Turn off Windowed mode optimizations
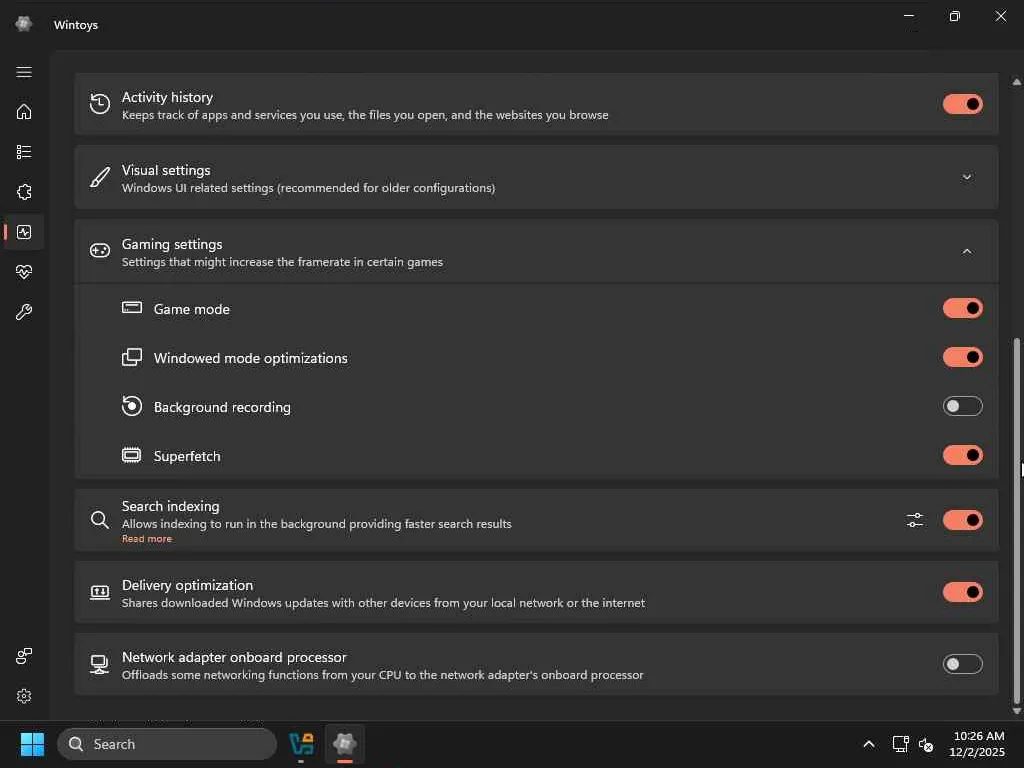Image resolution: width=1024 pixels, height=768 pixels. click(x=963, y=357)
